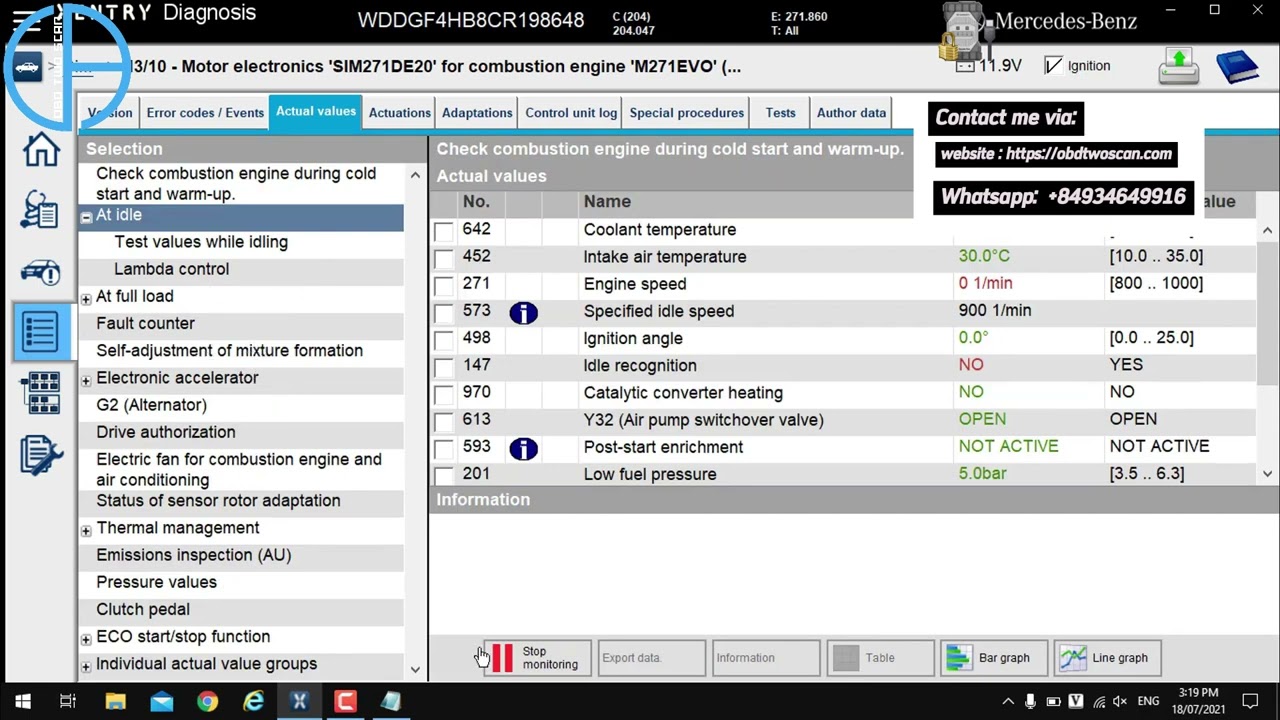Select Lambda control tree item
1280x720 pixels.
[x=171, y=269]
